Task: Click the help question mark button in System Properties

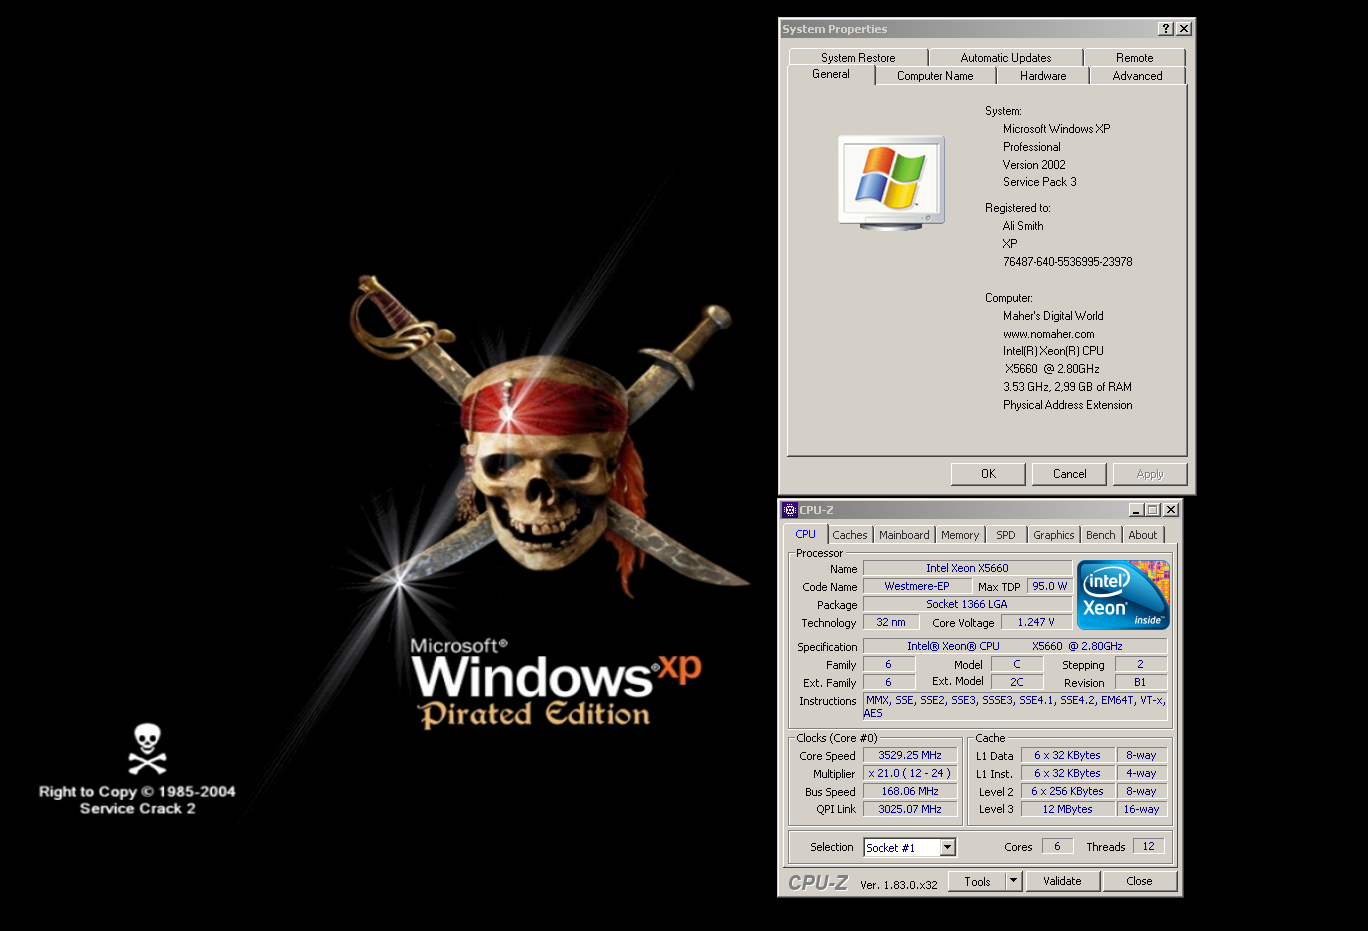Action: tap(1166, 29)
